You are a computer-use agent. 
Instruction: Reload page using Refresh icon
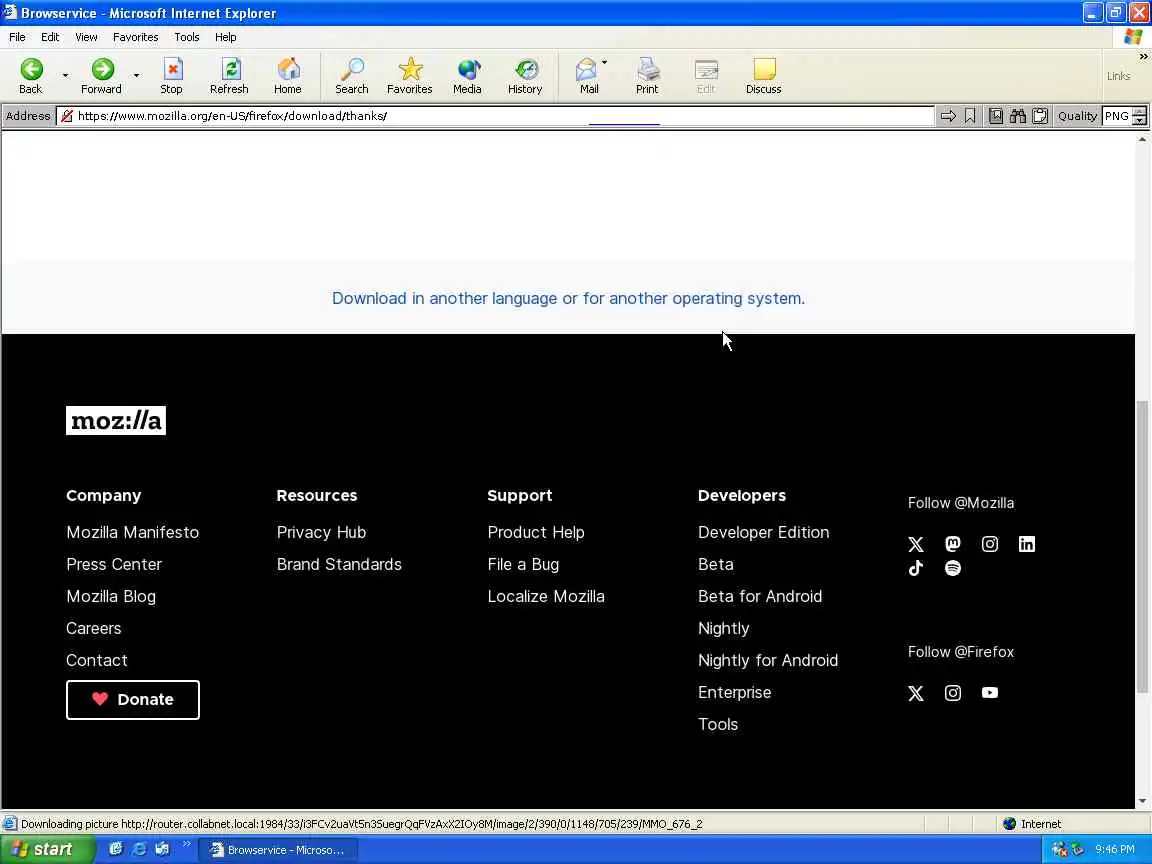click(229, 76)
